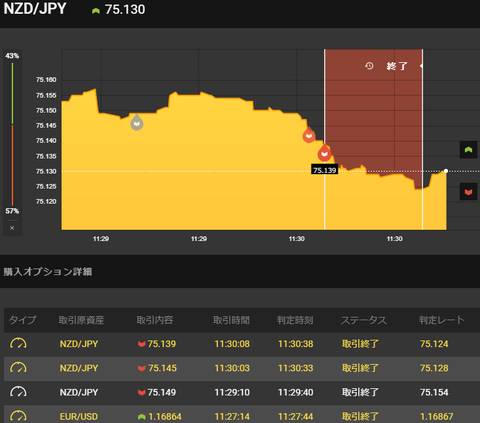Click the red down arrow beside 75.139 in the table
This screenshot has width=480, height=423.
pos(142,344)
